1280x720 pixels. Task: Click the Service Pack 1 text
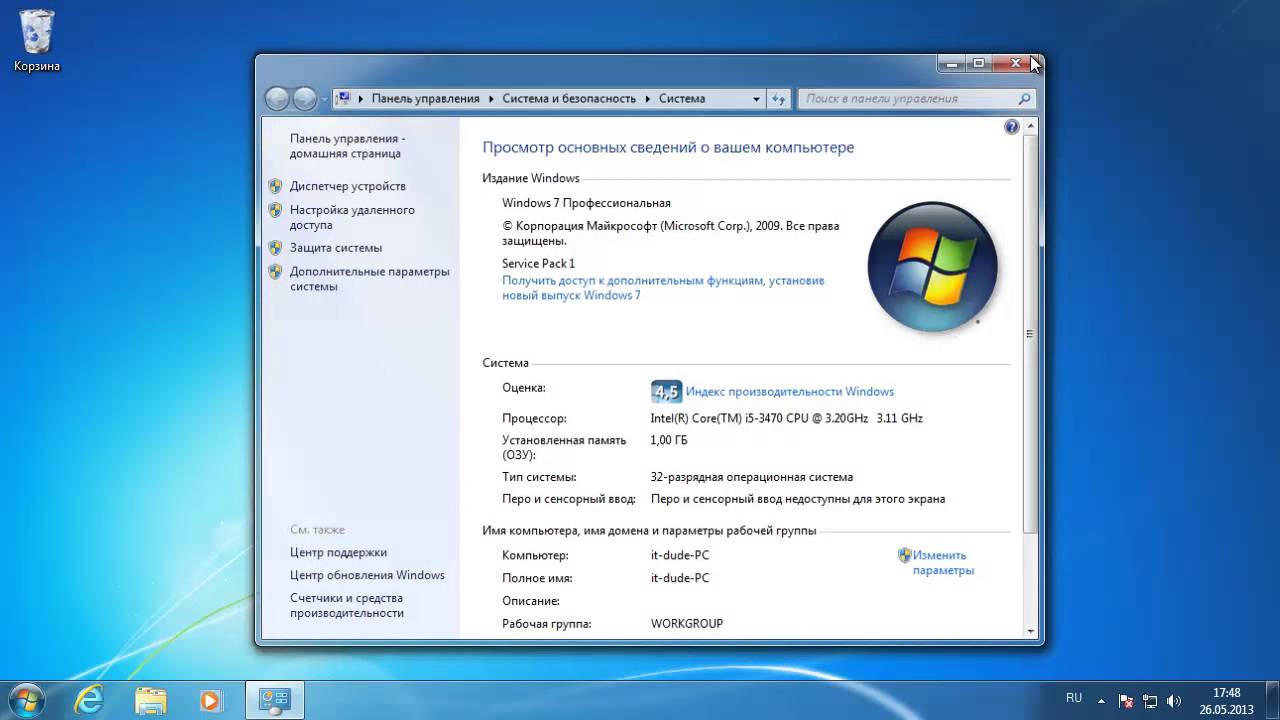coord(538,263)
